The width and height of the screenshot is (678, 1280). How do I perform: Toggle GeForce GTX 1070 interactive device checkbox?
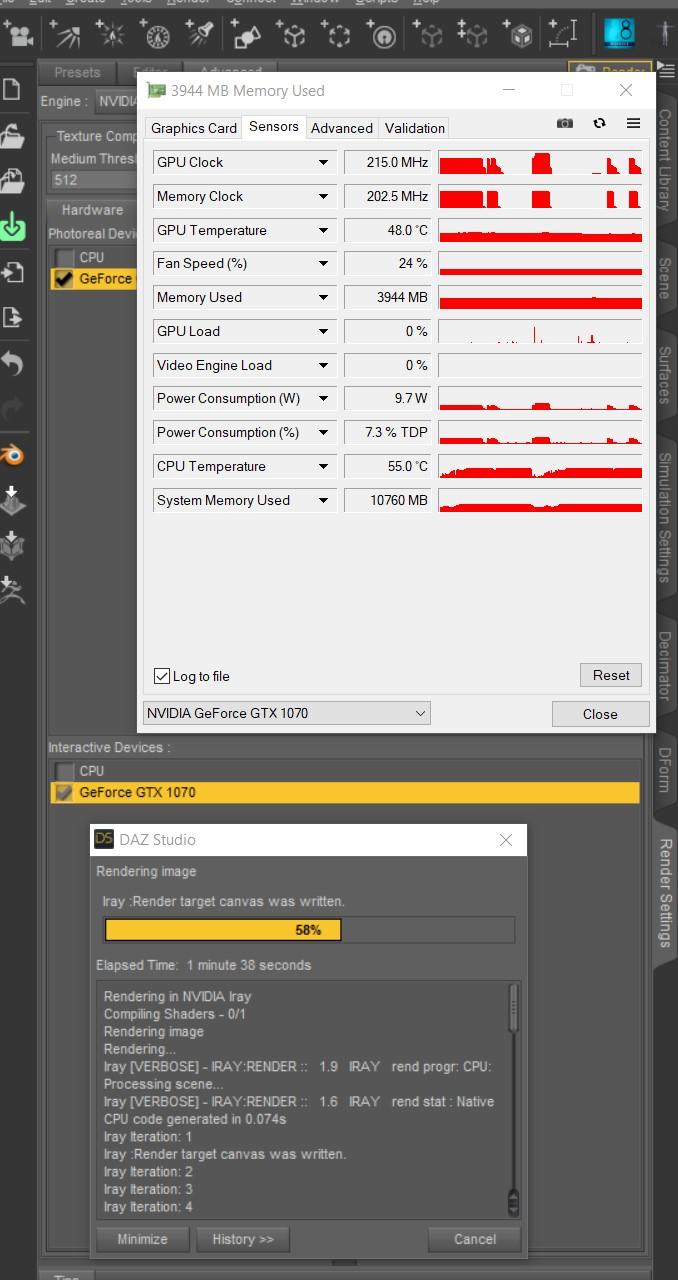65,793
